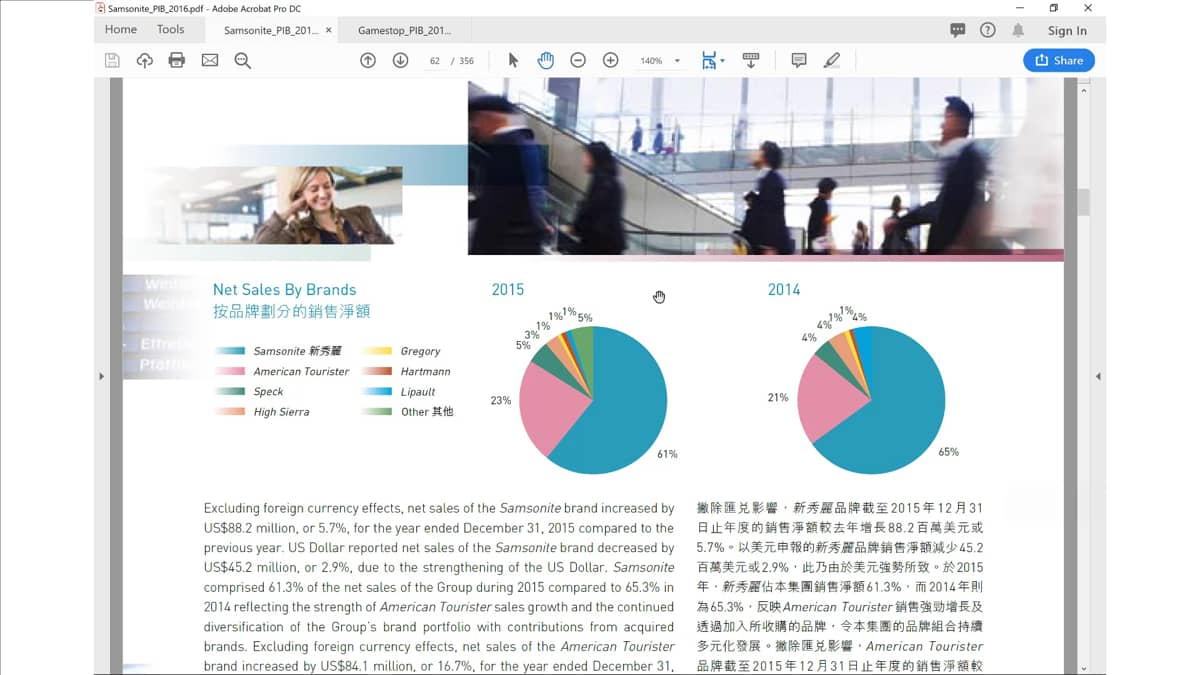Go to next page arrow
This screenshot has width=1200, height=675.
401,60
